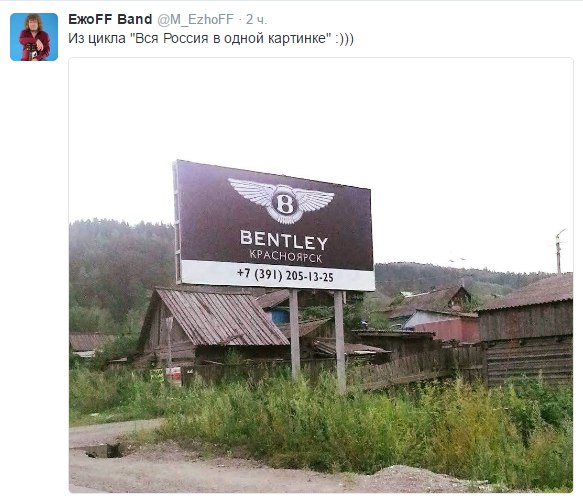Click the smiley ':)))' at tweet end
The width and height of the screenshot is (583, 498).
344,38
